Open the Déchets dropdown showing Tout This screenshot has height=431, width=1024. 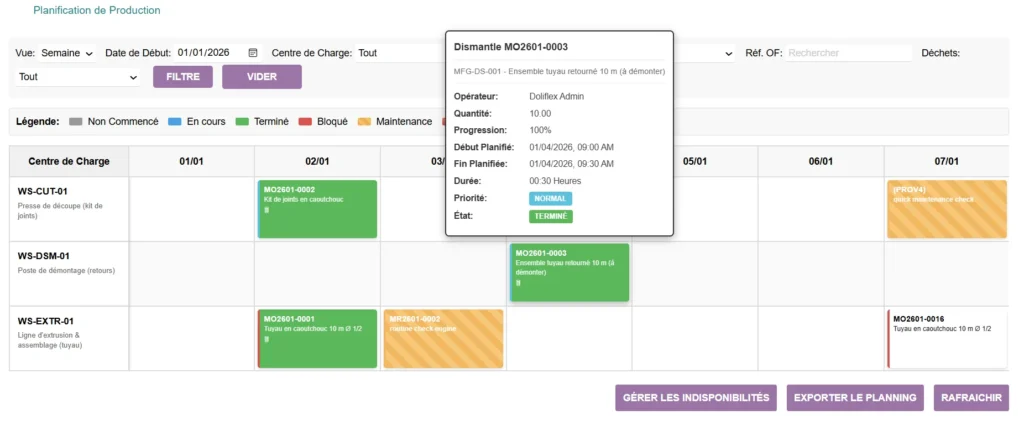tap(78, 76)
